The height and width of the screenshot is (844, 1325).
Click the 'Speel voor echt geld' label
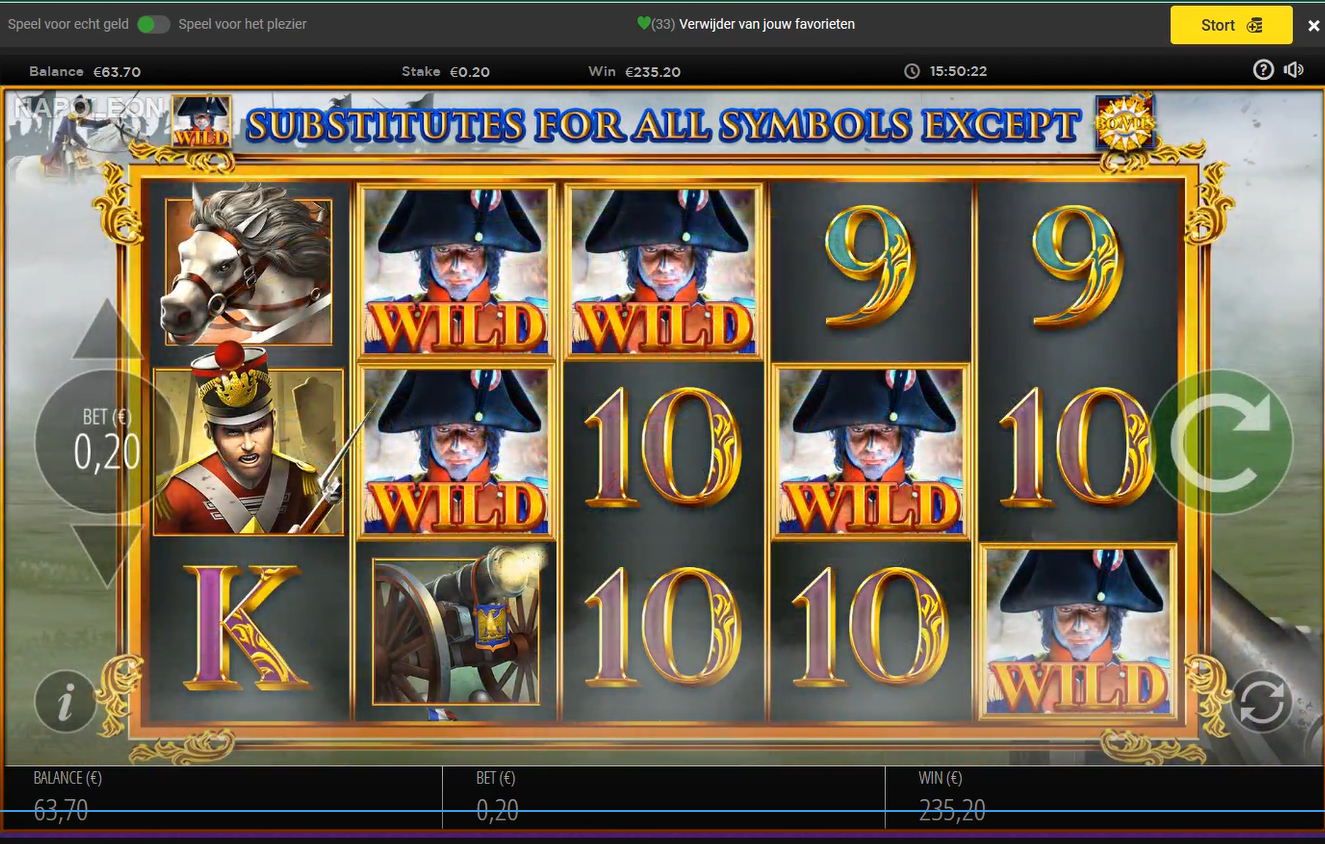tap(68, 24)
